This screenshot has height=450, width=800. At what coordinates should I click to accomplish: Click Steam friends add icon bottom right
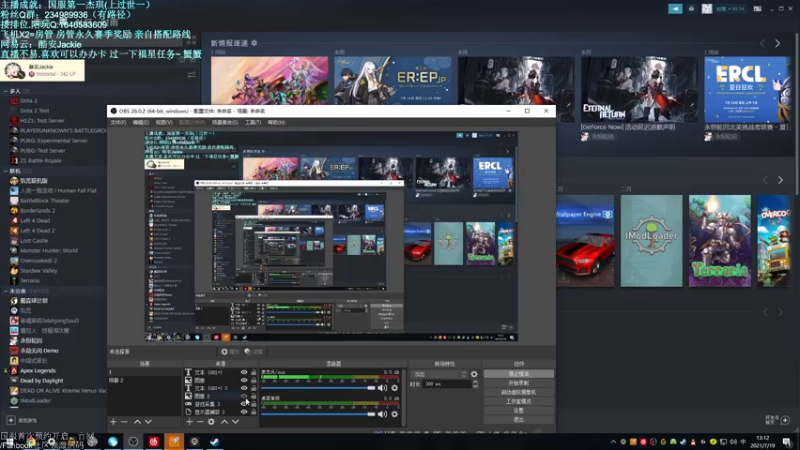(x=785, y=420)
